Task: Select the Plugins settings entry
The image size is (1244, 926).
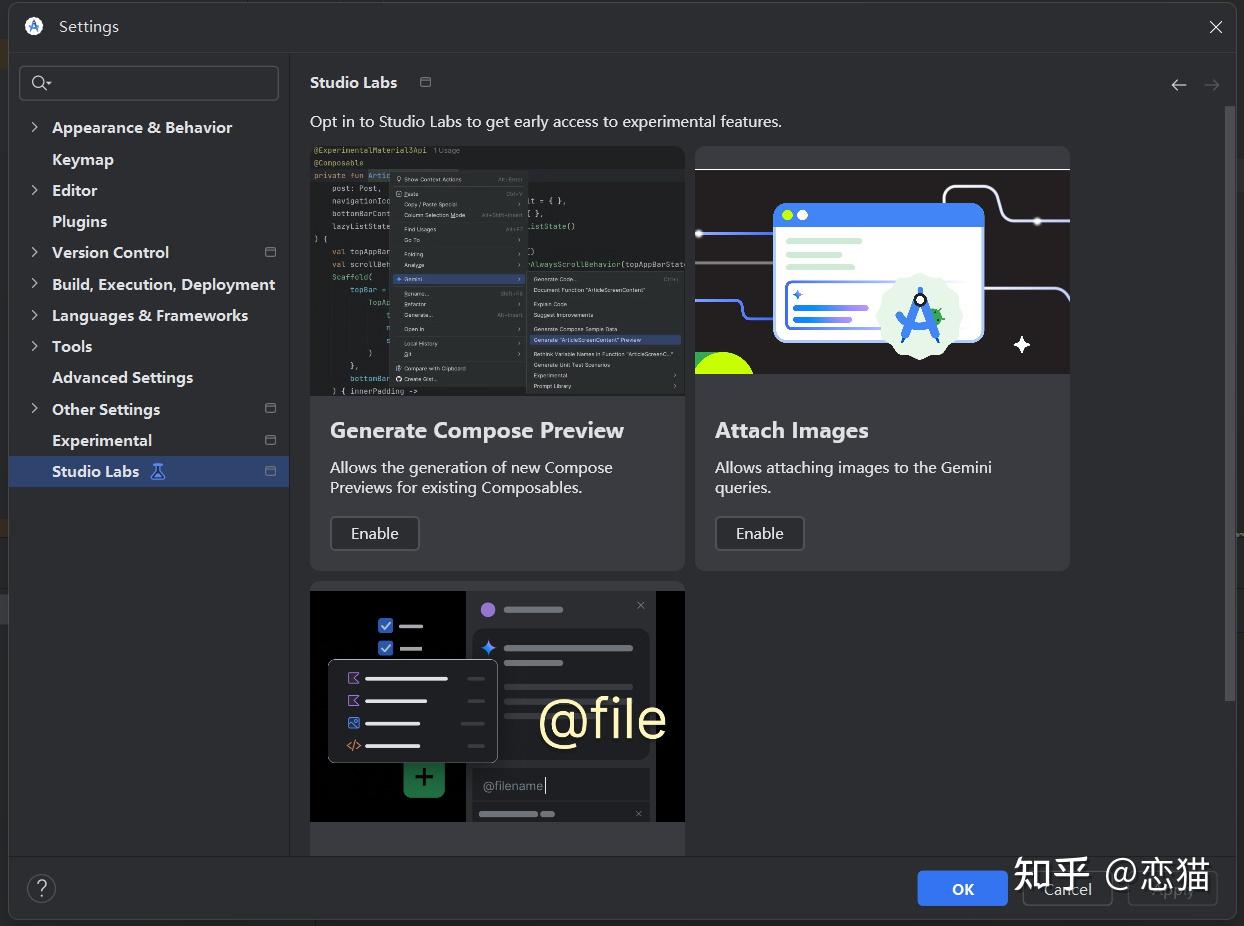Action: click(x=80, y=221)
